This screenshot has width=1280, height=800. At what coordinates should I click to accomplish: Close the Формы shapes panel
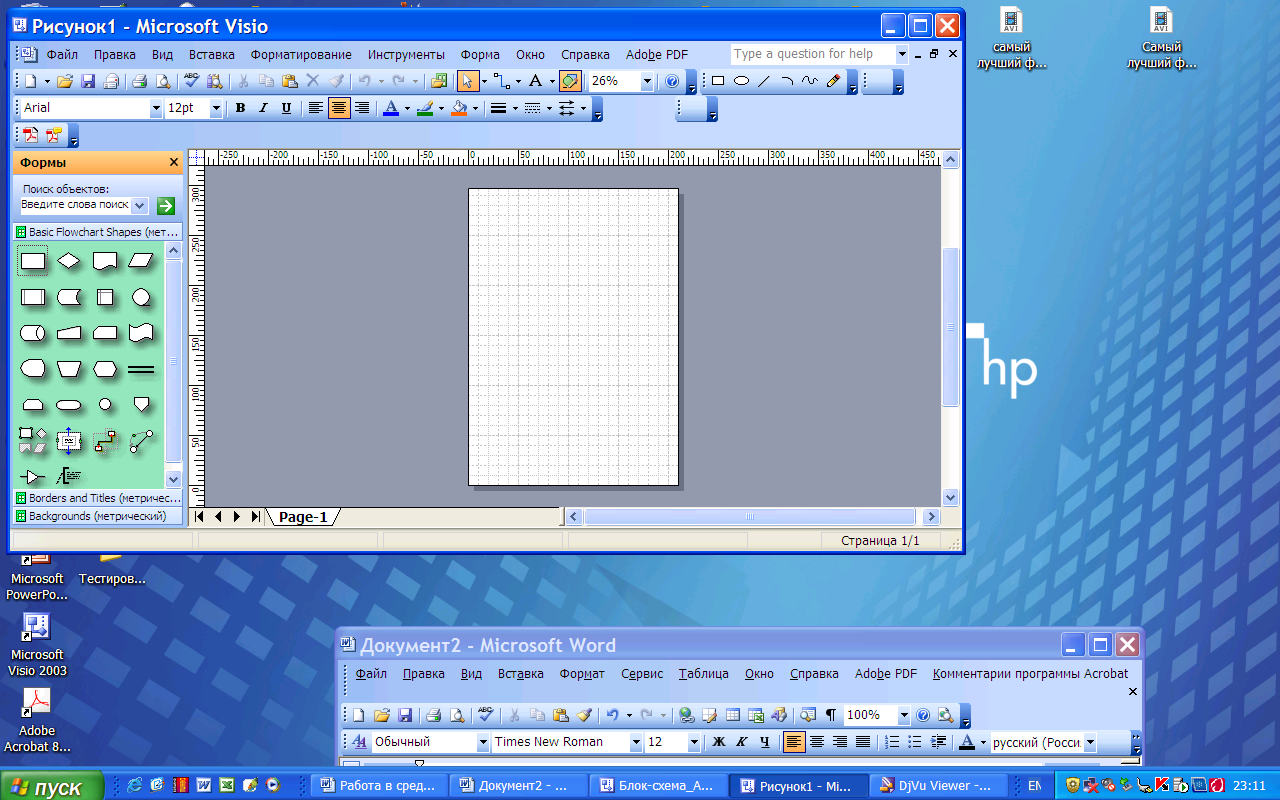click(174, 162)
